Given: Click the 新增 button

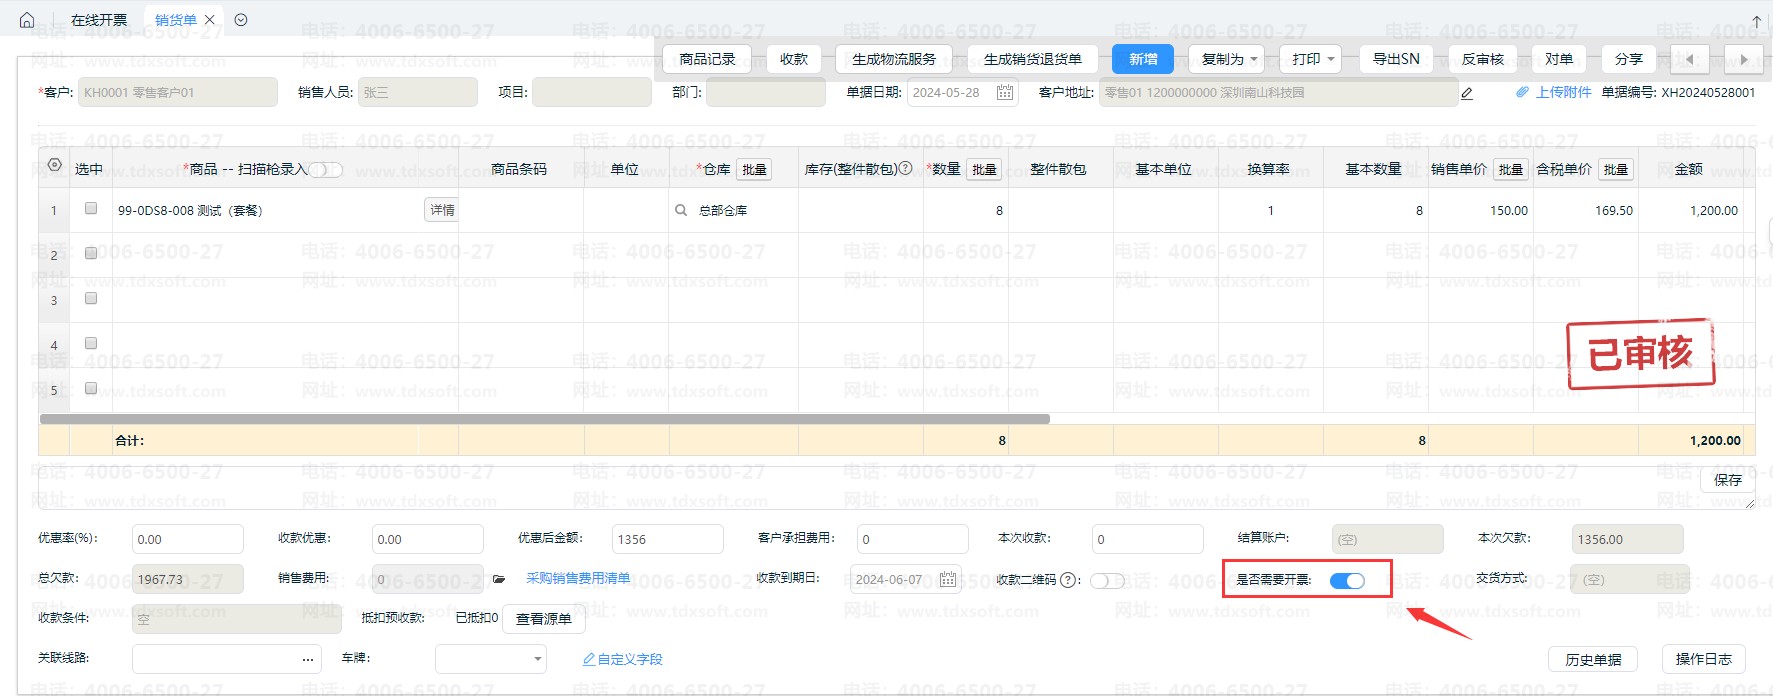Looking at the screenshot, I should 1143,59.
